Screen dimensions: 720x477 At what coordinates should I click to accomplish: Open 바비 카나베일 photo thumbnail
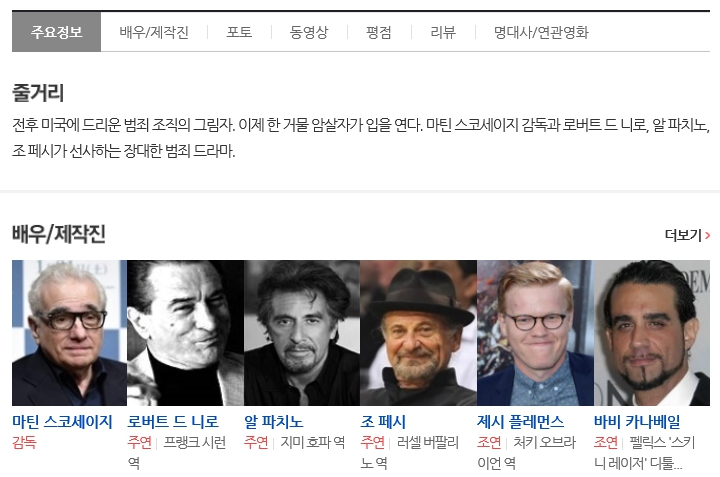[652, 333]
